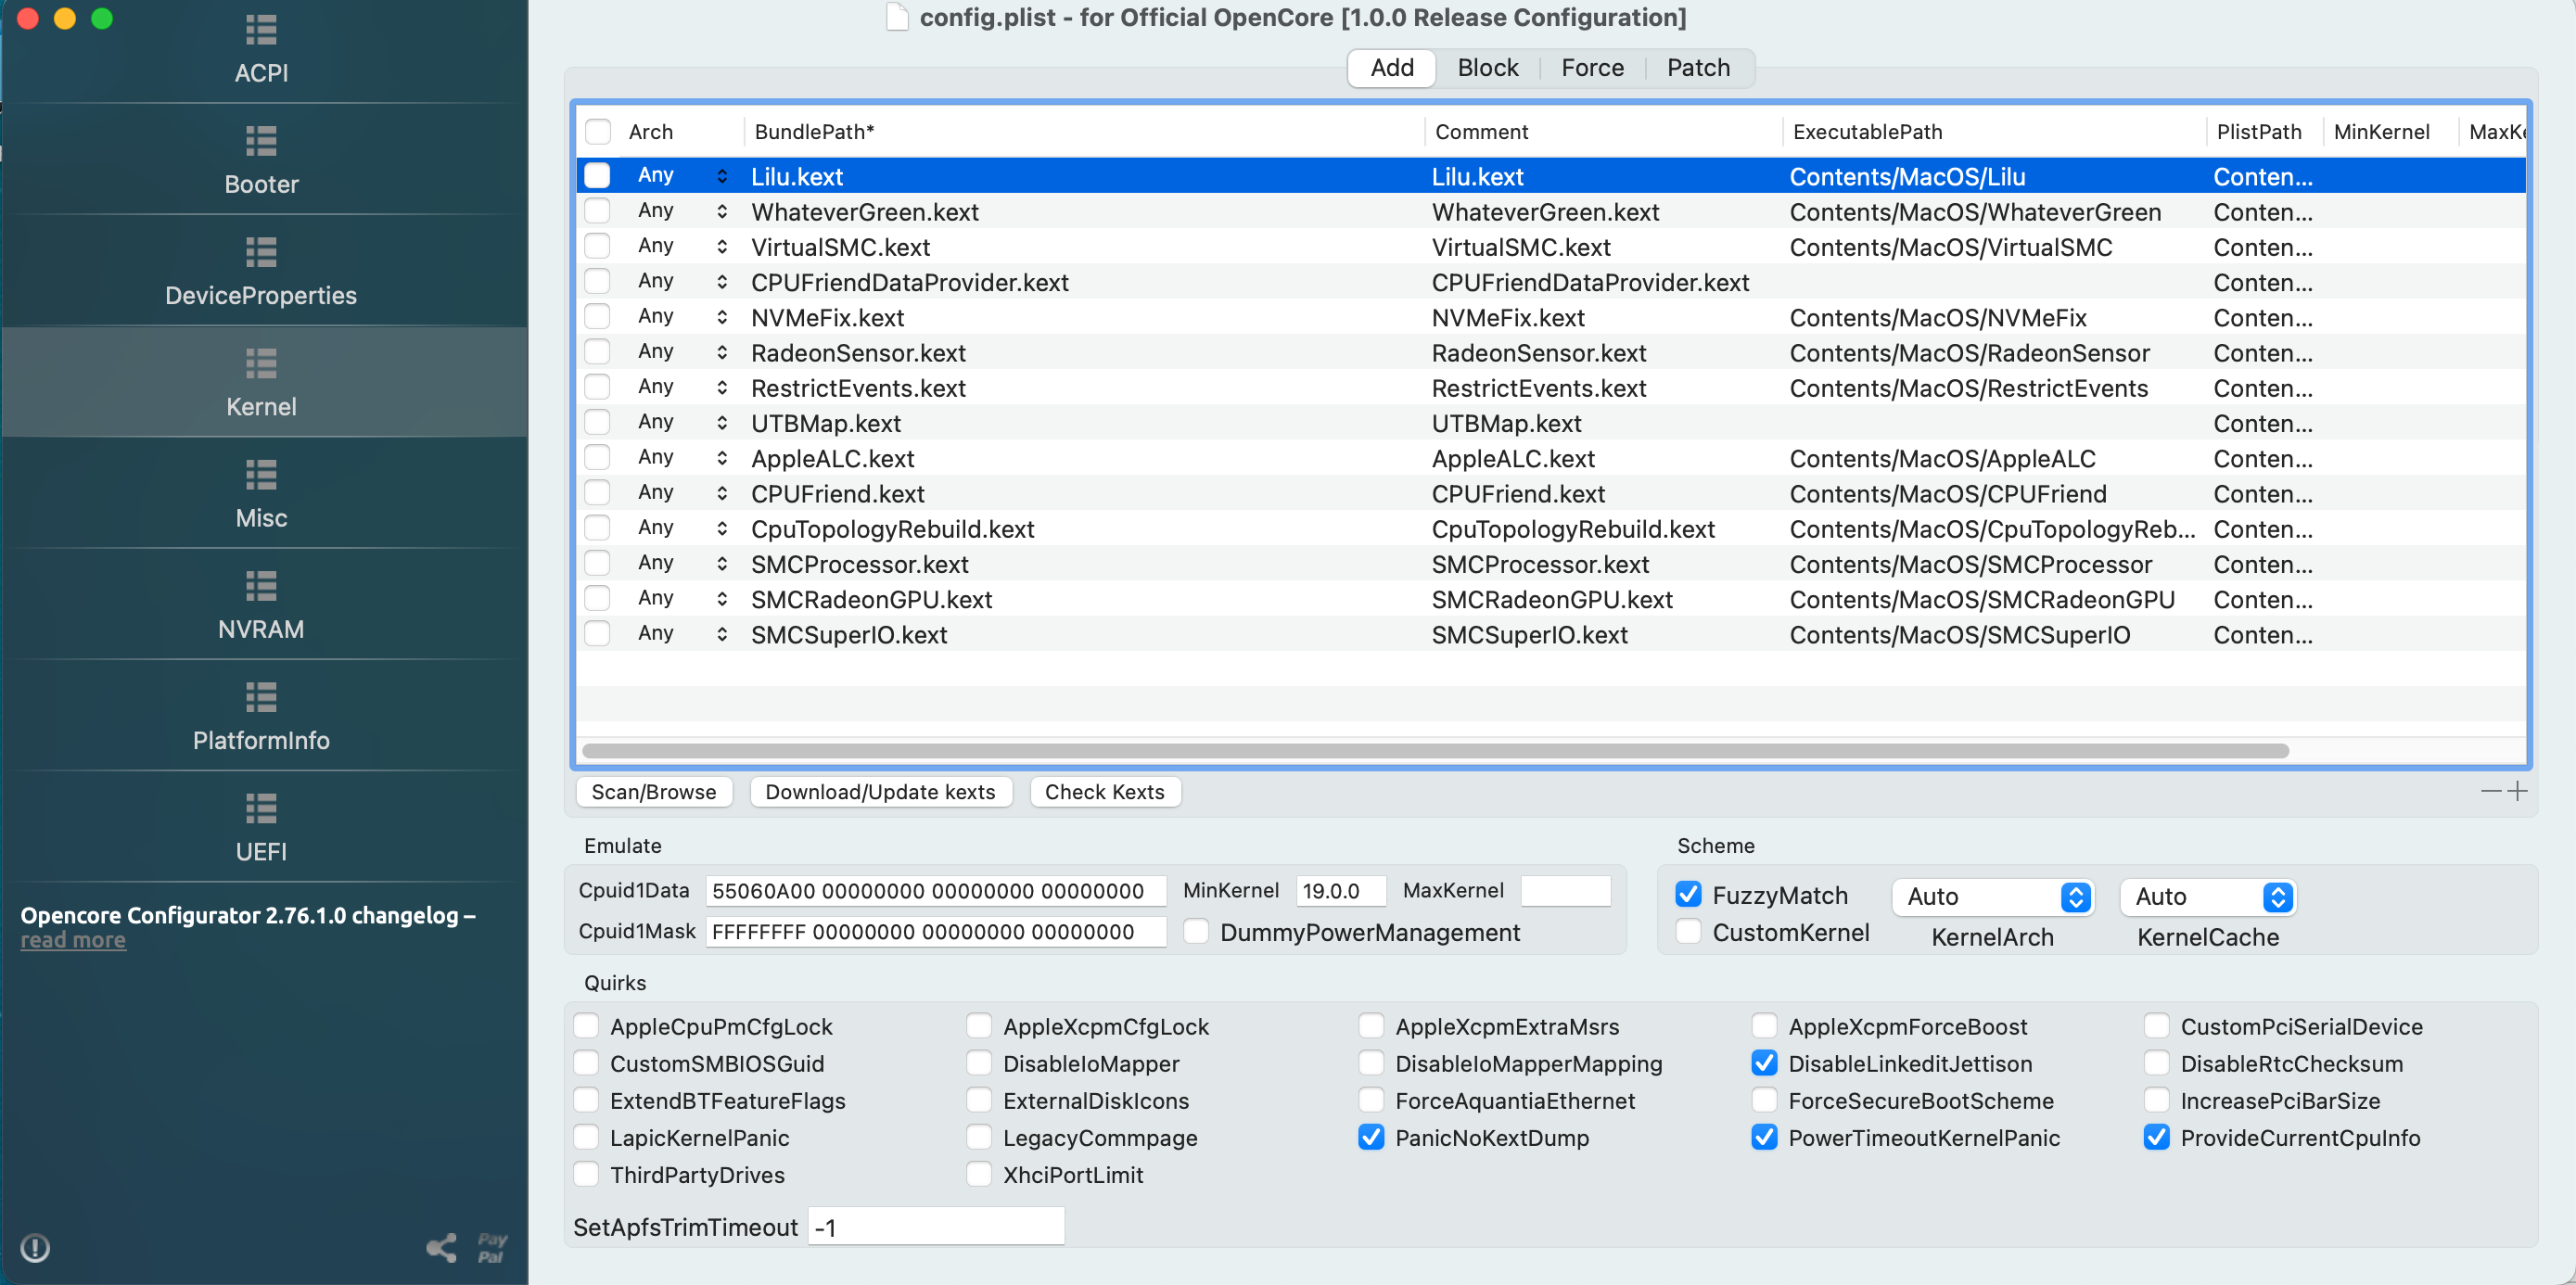Click Contents/MacOS/SMCRadeonGPU executable path cell
2576x1285 pixels.
coord(1996,599)
